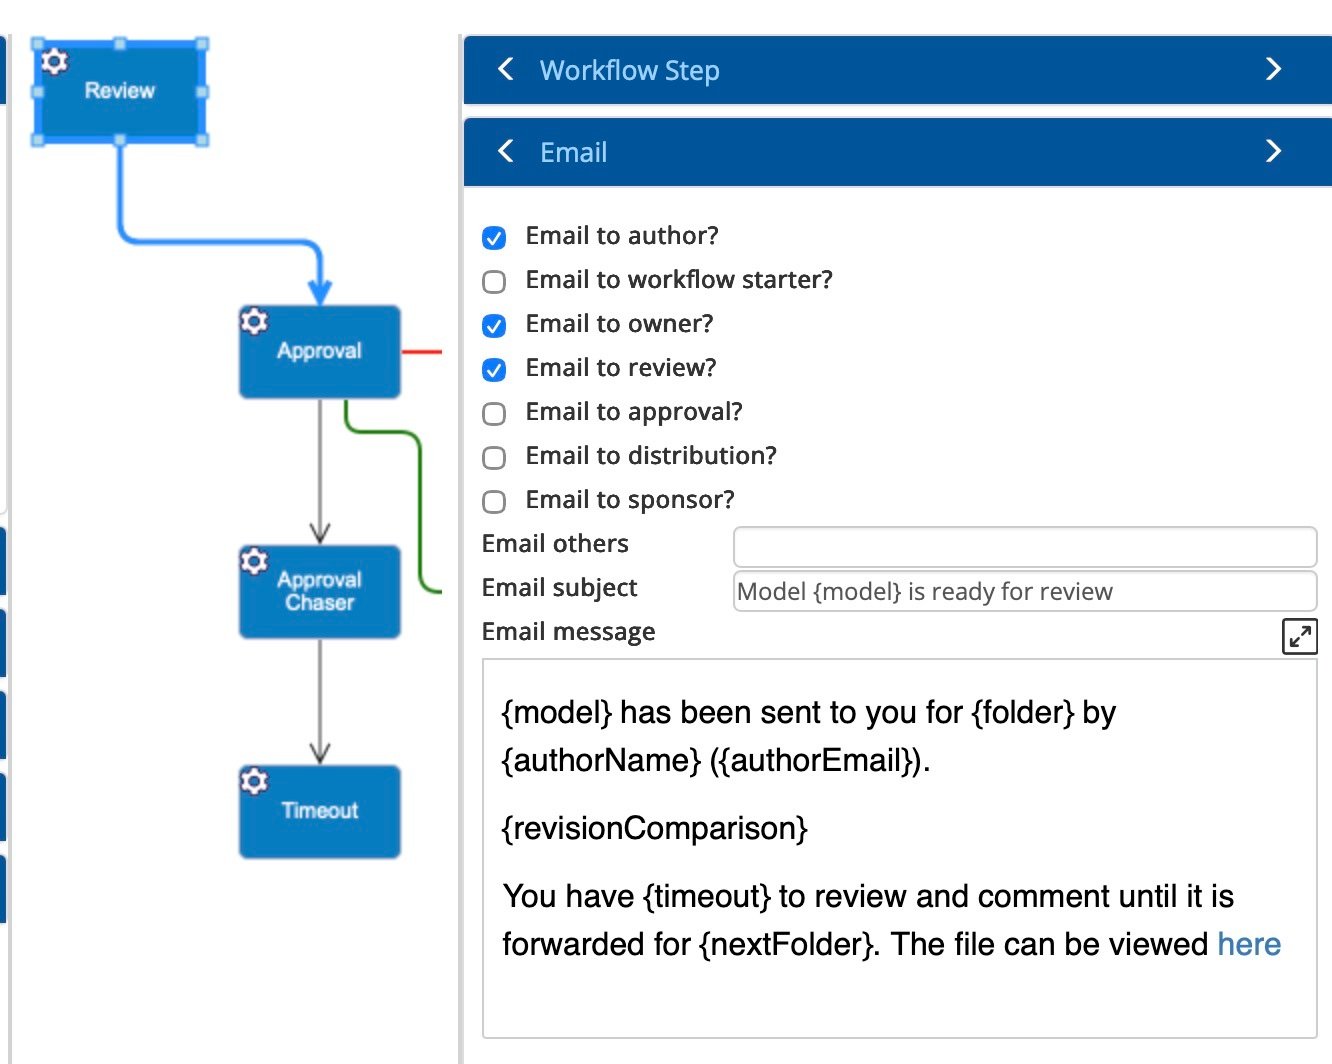Click the gear icon on Timeout node
Screen dimensions: 1332x1064
pyautogui.click(x=254, y=781)
